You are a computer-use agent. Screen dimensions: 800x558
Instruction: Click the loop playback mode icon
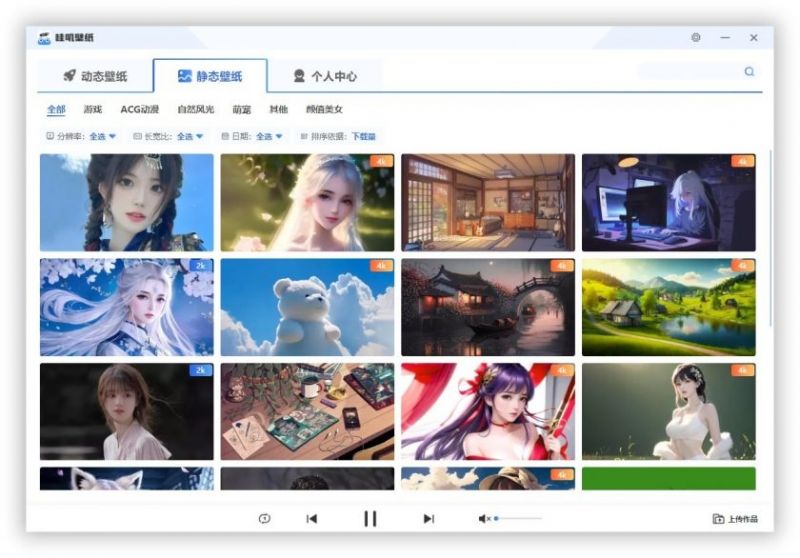(x=264, y=519)
